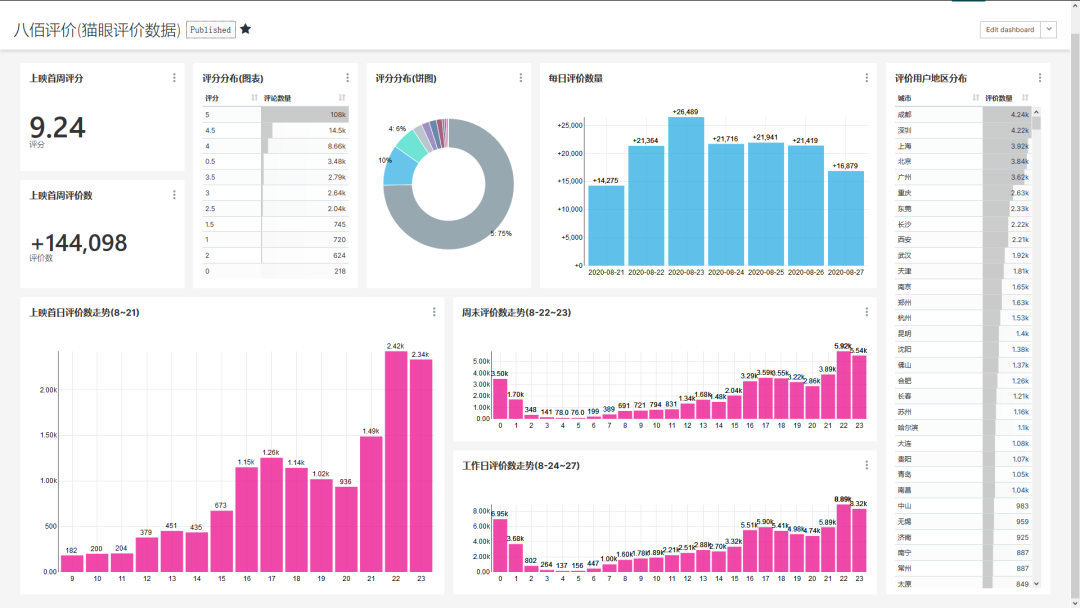Click the dashboard title 八佰评价(猫眼评价数据)
1080x608 pixels.
[x=97, y=30]
